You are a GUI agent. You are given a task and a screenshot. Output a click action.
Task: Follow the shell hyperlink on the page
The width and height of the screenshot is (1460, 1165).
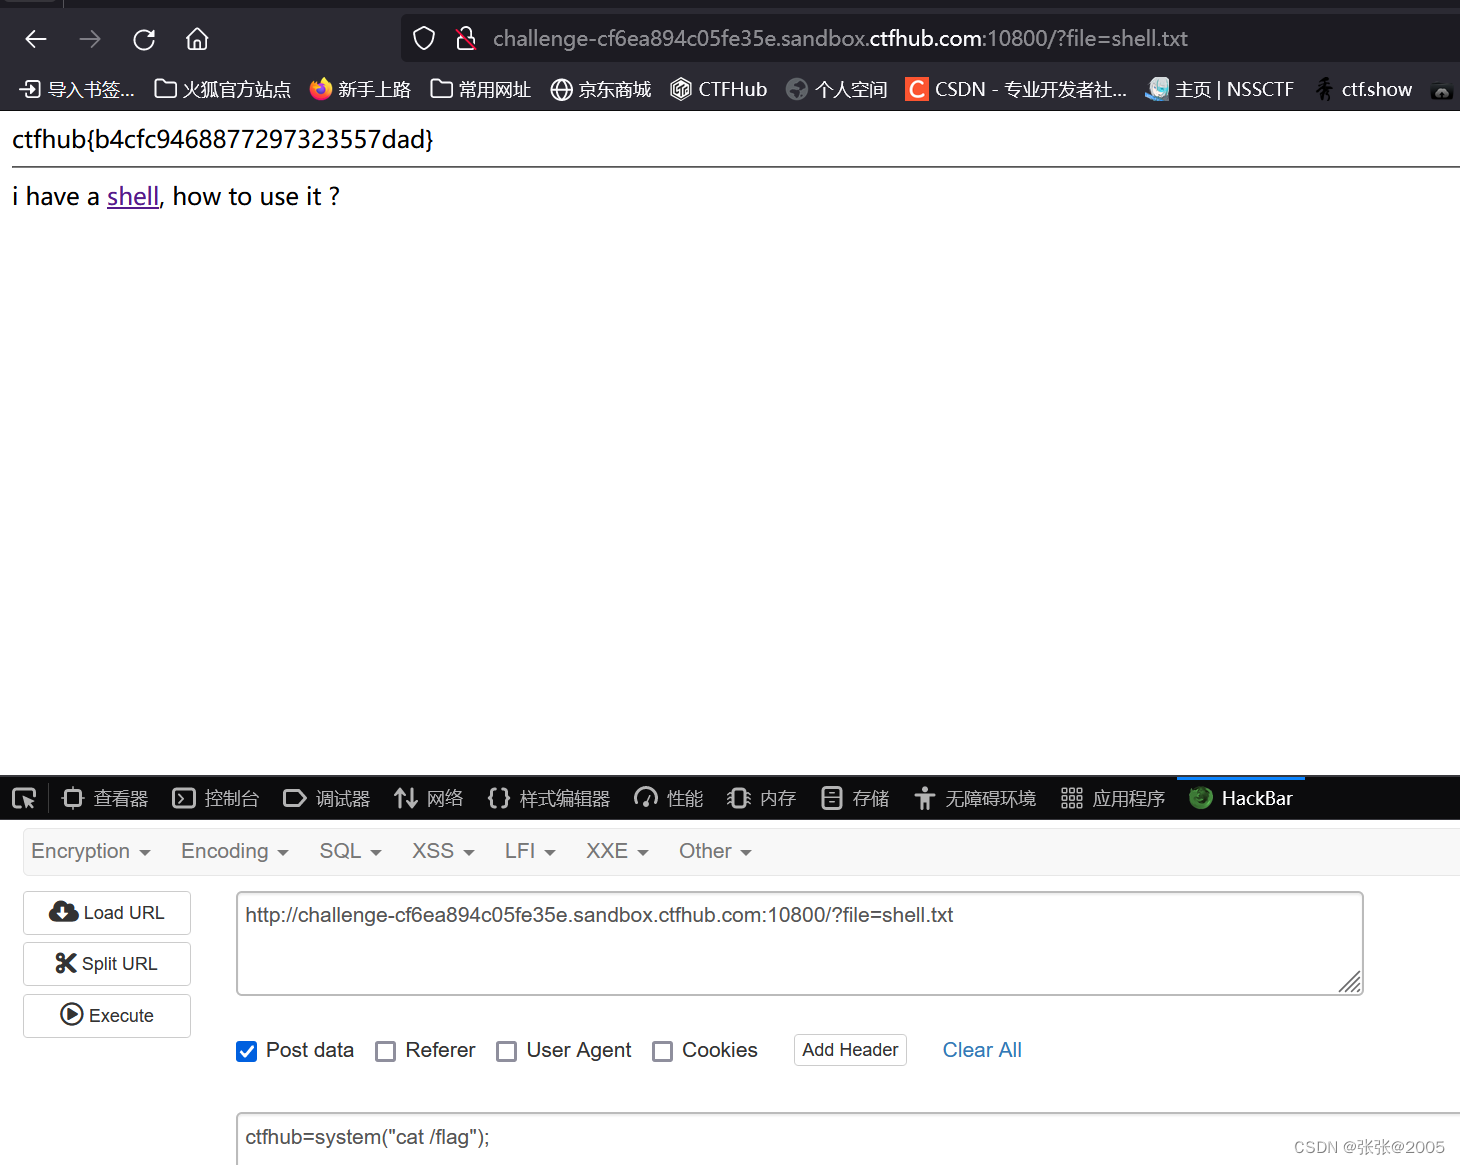pyautogui.click(x=132, y=196)
